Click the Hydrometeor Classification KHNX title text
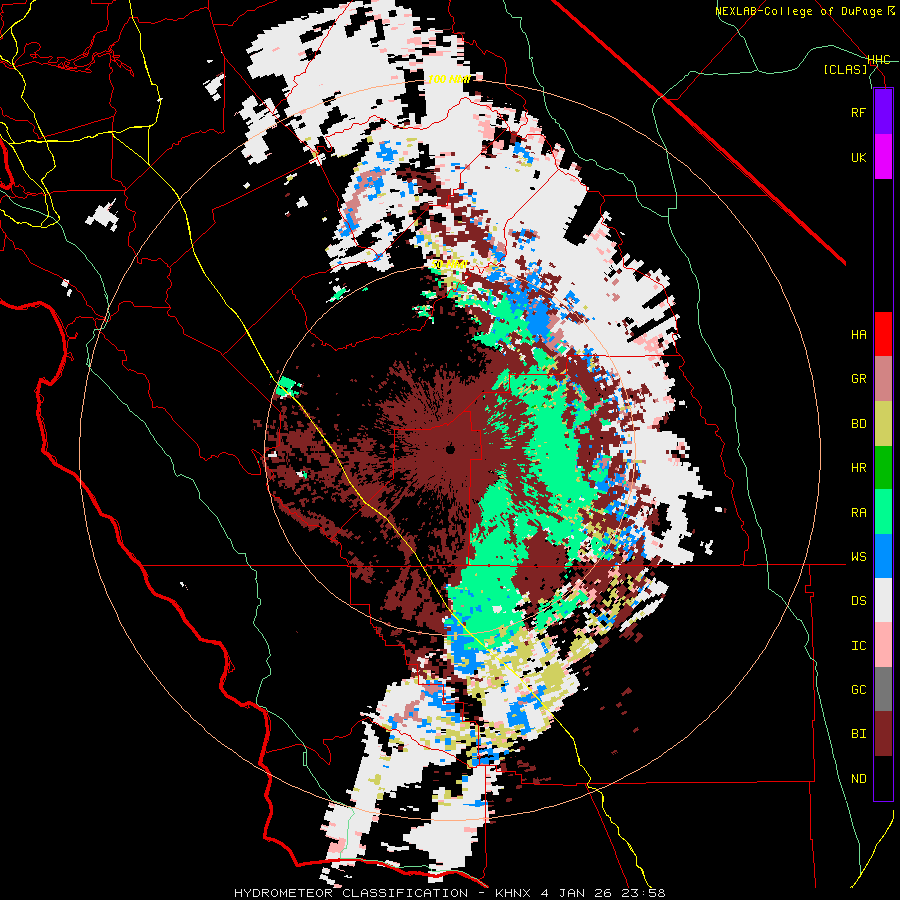This screenshot has height=900, width=900. [450, 893]
